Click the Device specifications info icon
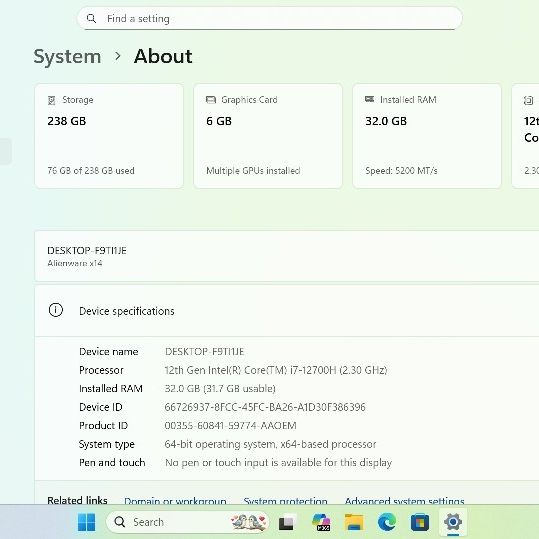Image resolution: width=539 pixels, height=539 pixels. pos(56,310)
